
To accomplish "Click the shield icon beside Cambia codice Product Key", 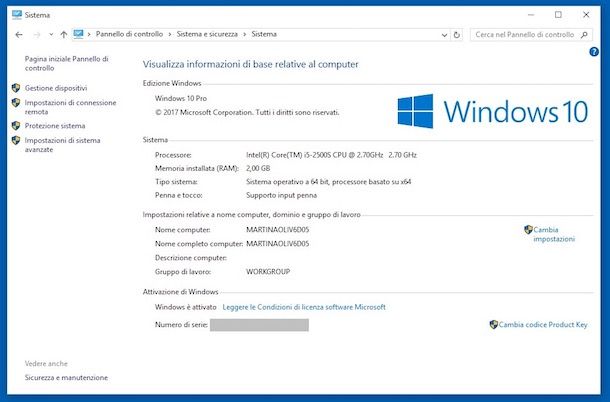I will (x=494, y=325).
